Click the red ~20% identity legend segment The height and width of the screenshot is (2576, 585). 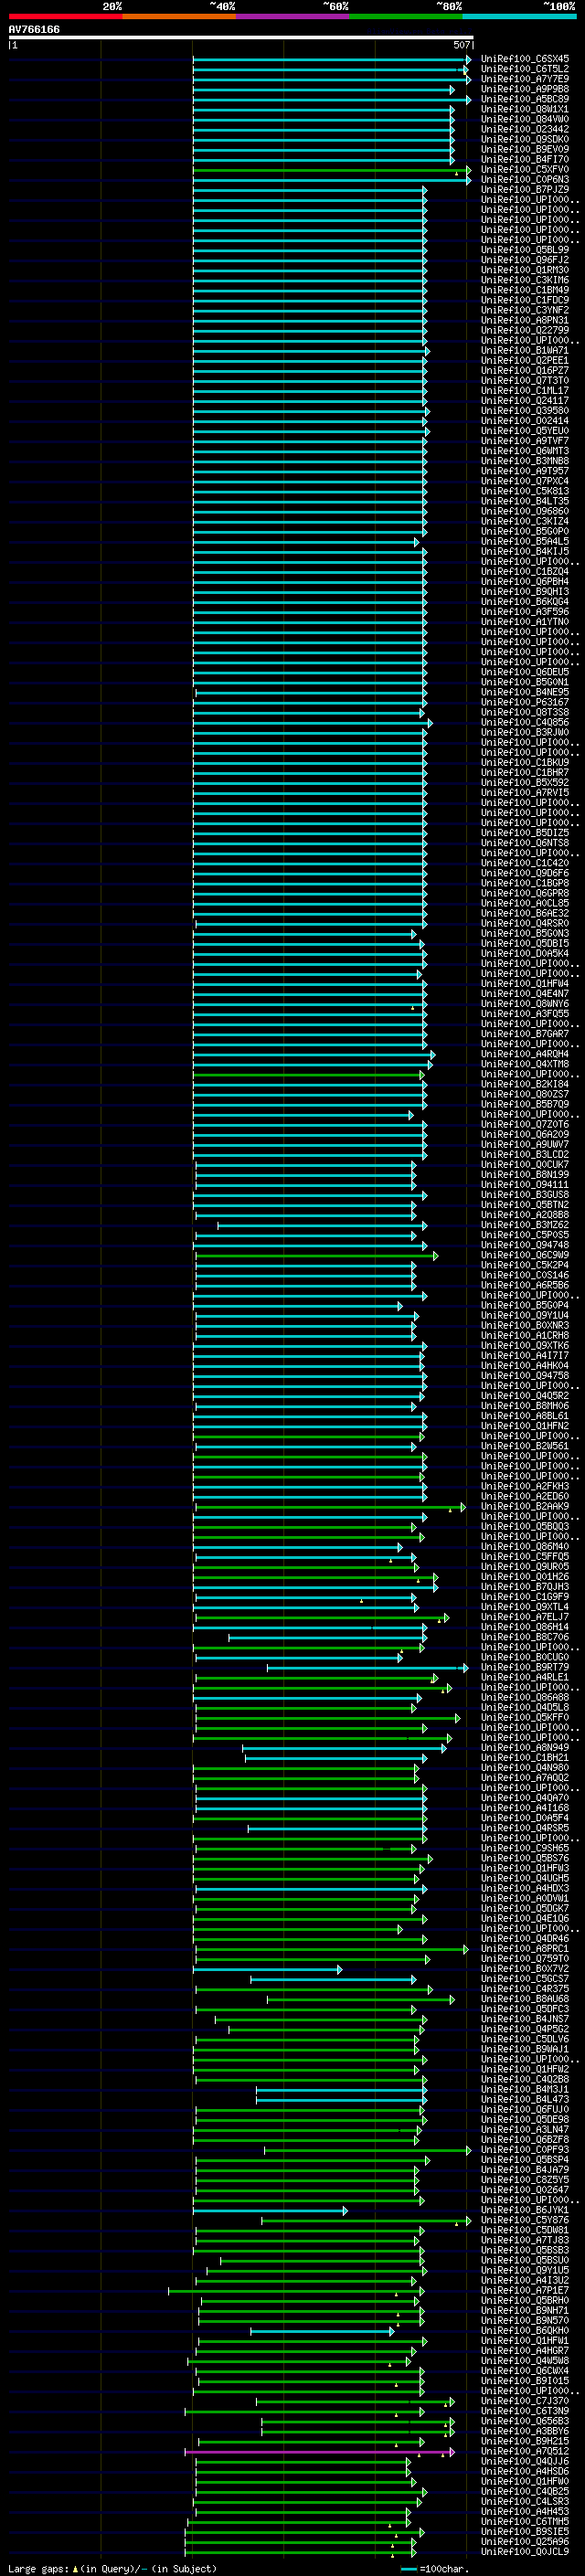(65, 16)
